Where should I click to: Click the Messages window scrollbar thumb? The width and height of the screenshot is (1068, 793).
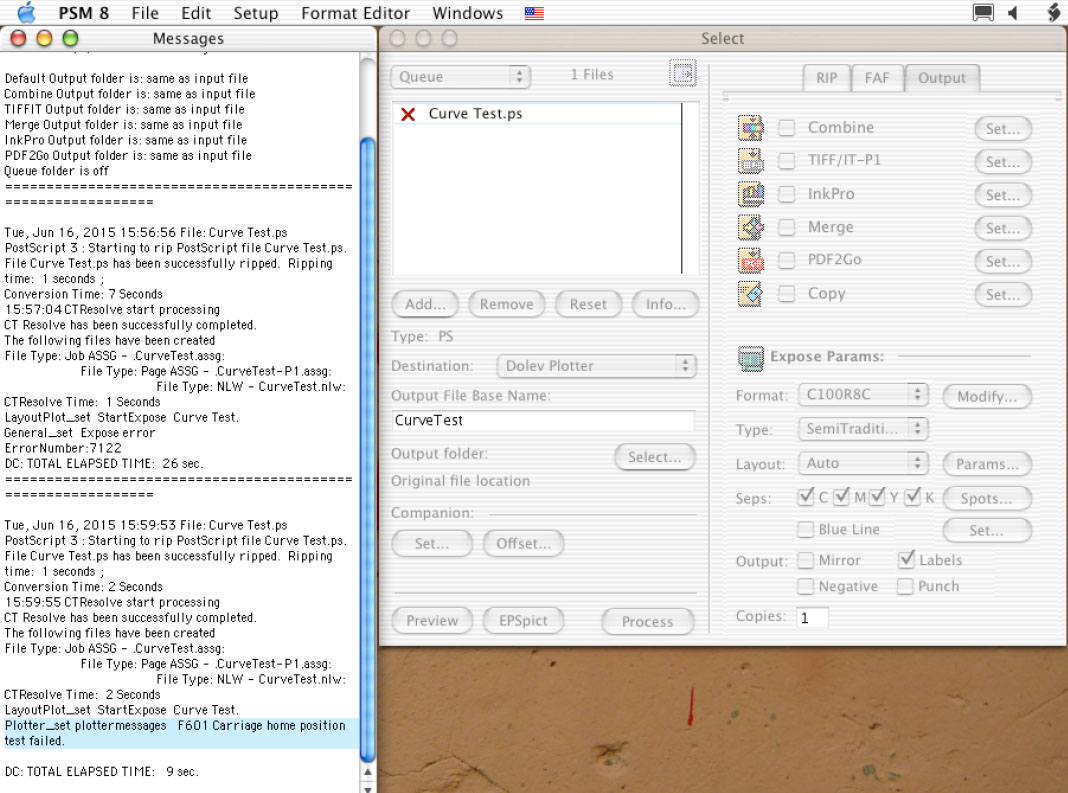(x=368, y=450)
